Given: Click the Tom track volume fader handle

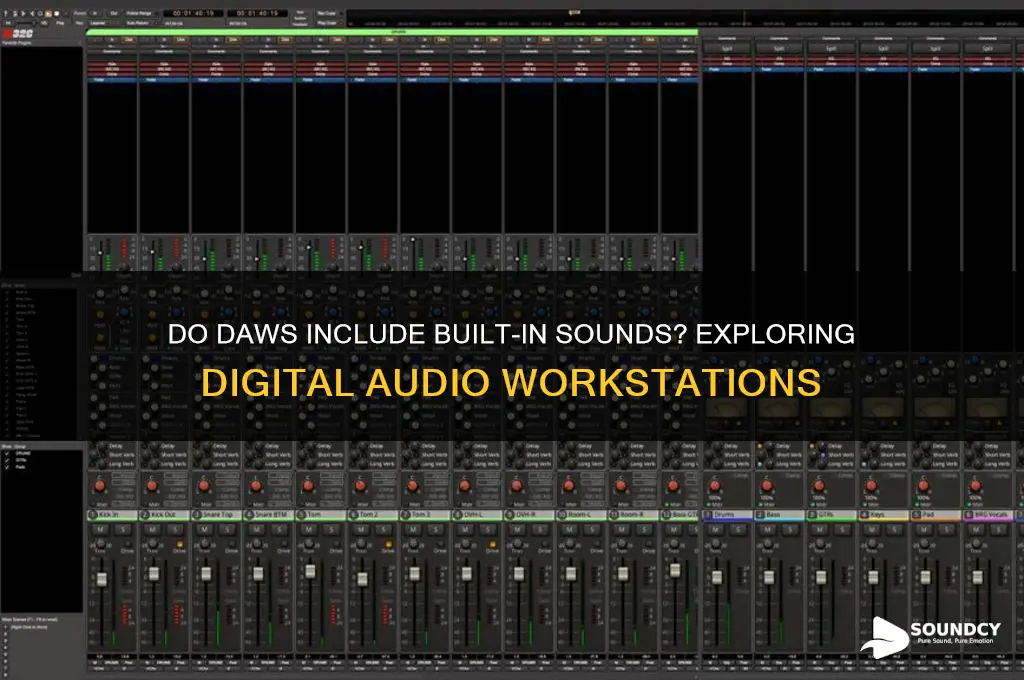Looking at the screenshot, I should pyautogui.click(x=310, y=571).
